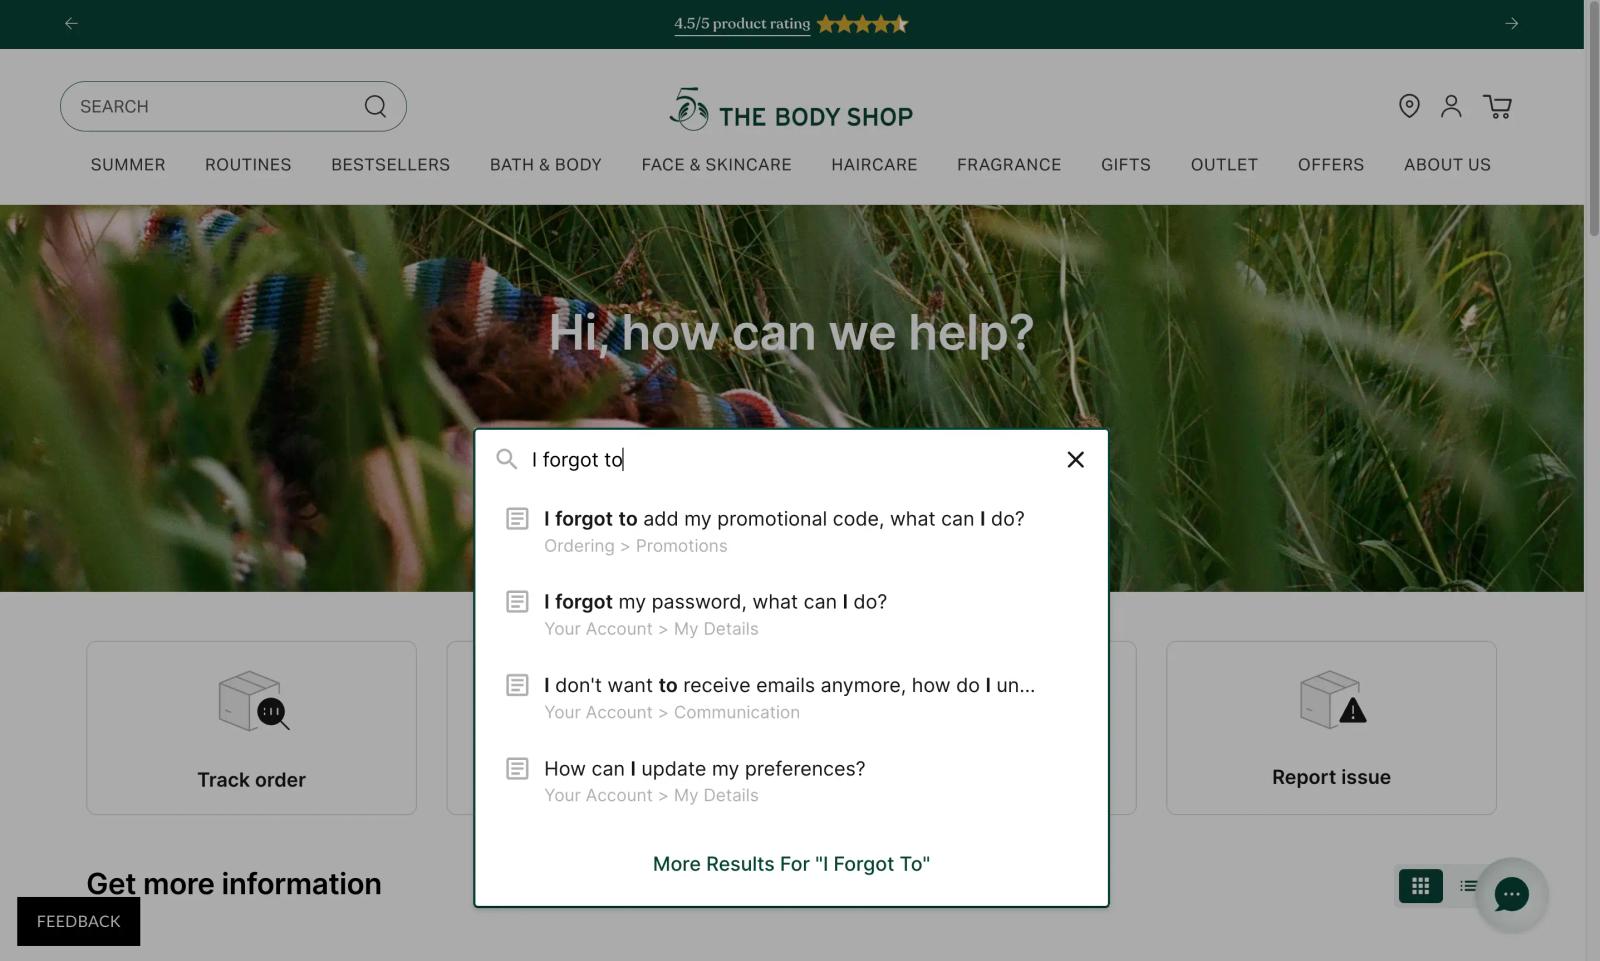1600x961 pixels.
Task: Open the shopping cart icon
Action: click(x=1497, y=106)
